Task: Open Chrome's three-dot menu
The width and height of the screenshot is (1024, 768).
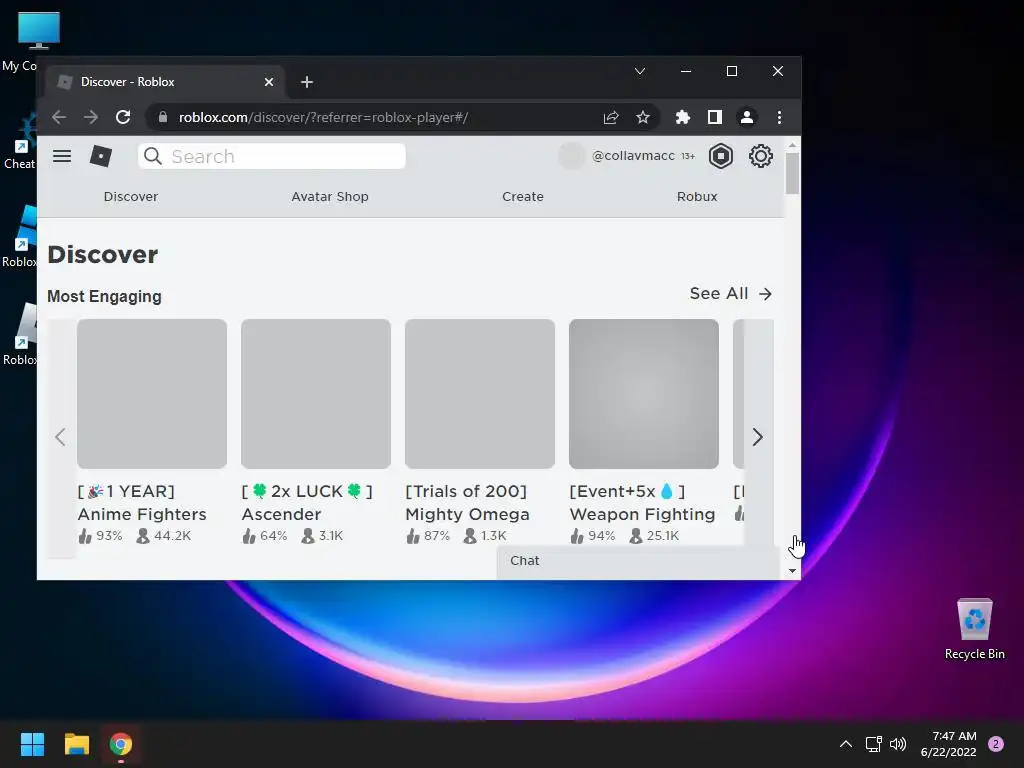Action: tap(779, 118)
